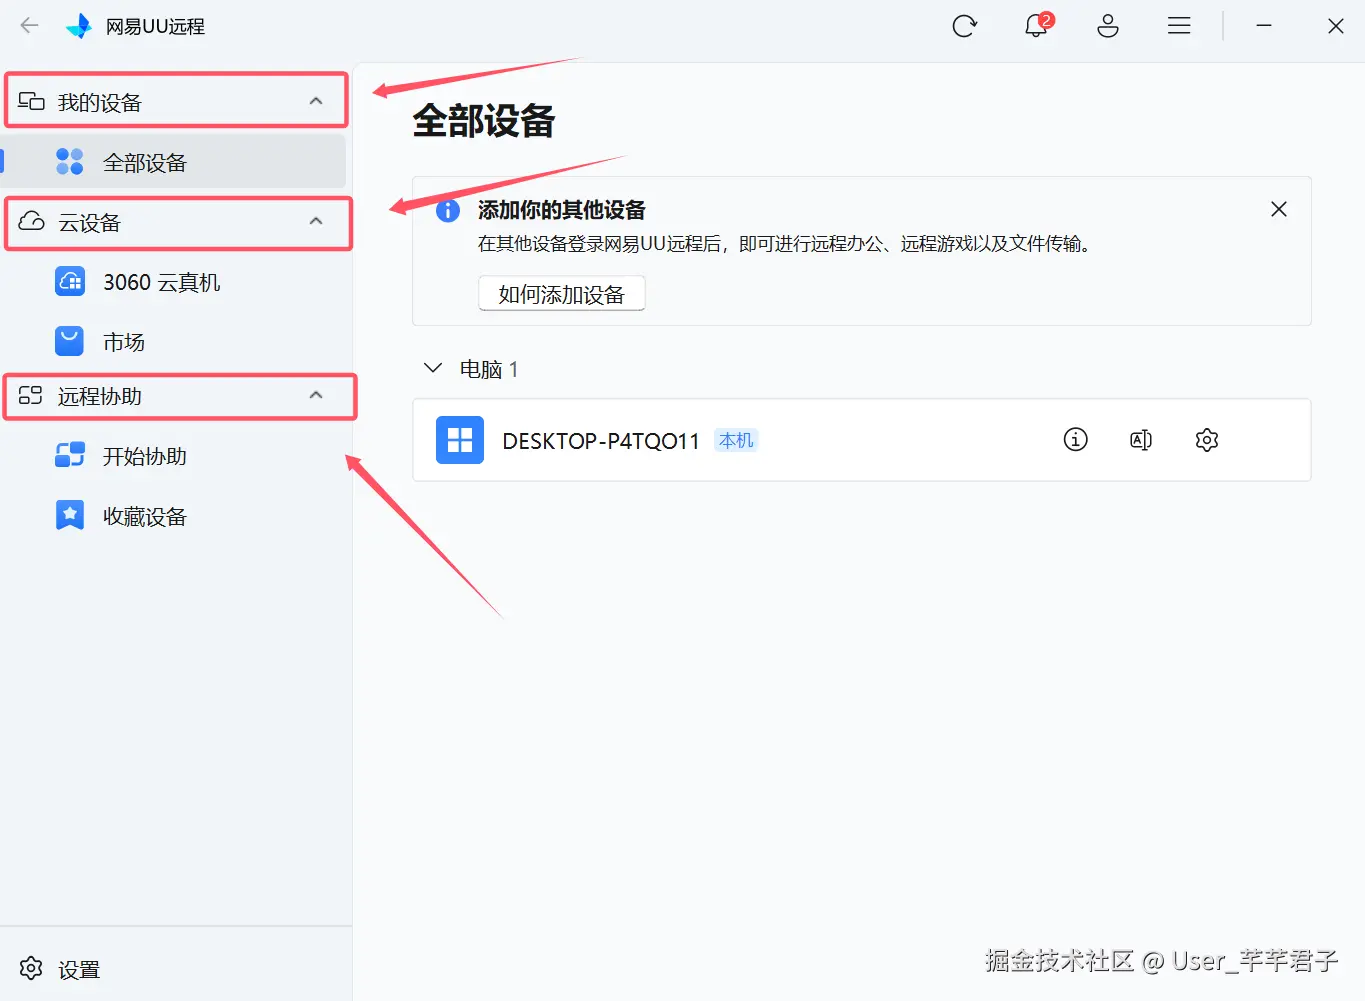
Task: Click the Windows logo icon of DESKTOP-P4TQO11
Action: tap(460, 440)
